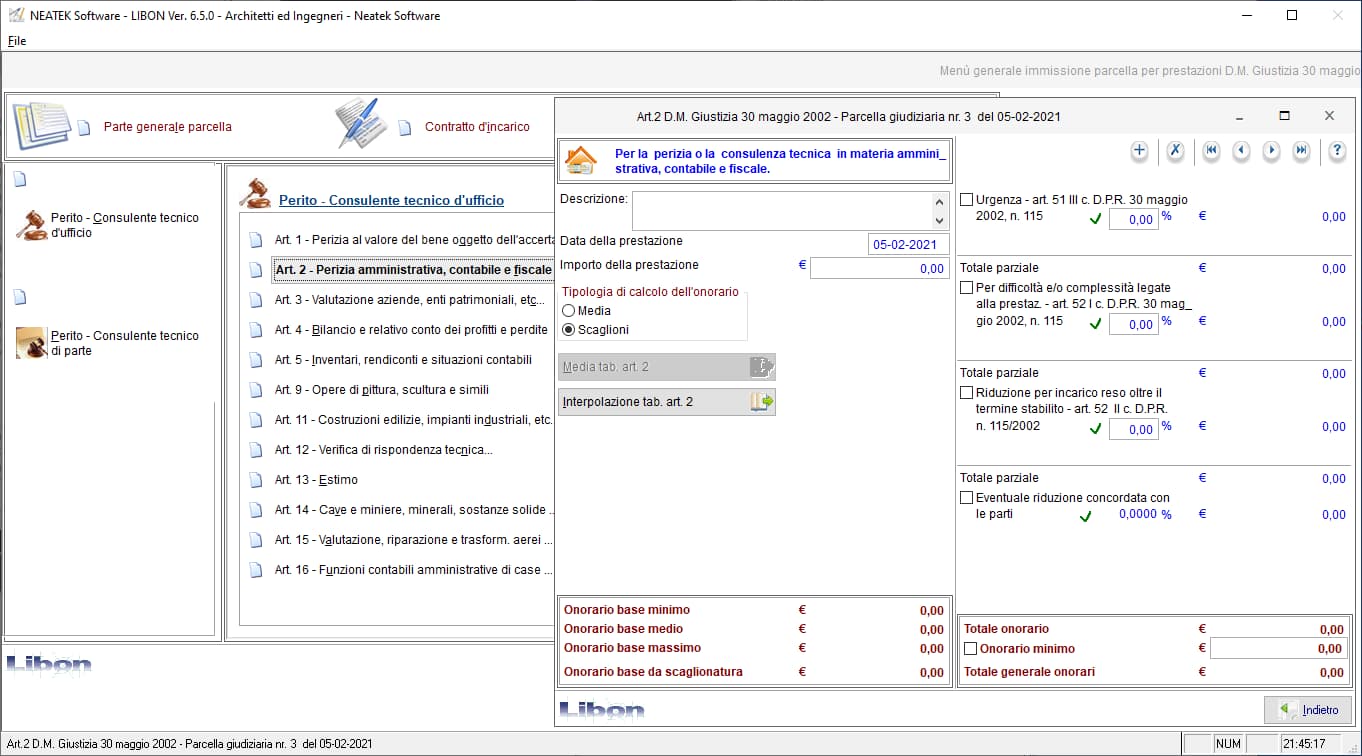
Task: Click the document icon next to Art. 5
Action: pyautogui.click(x=256, y=360)
